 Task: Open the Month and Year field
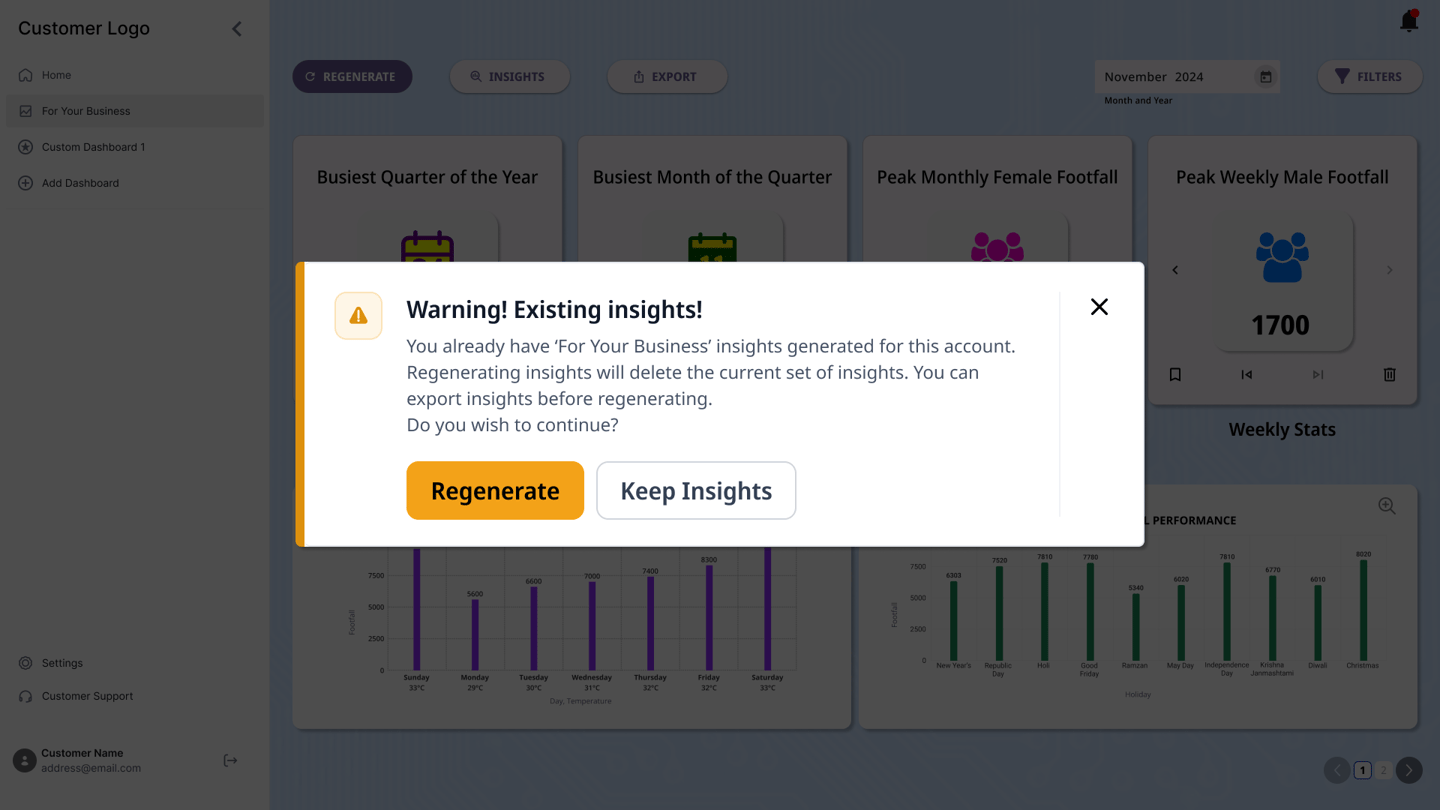tap(1174, 77)
